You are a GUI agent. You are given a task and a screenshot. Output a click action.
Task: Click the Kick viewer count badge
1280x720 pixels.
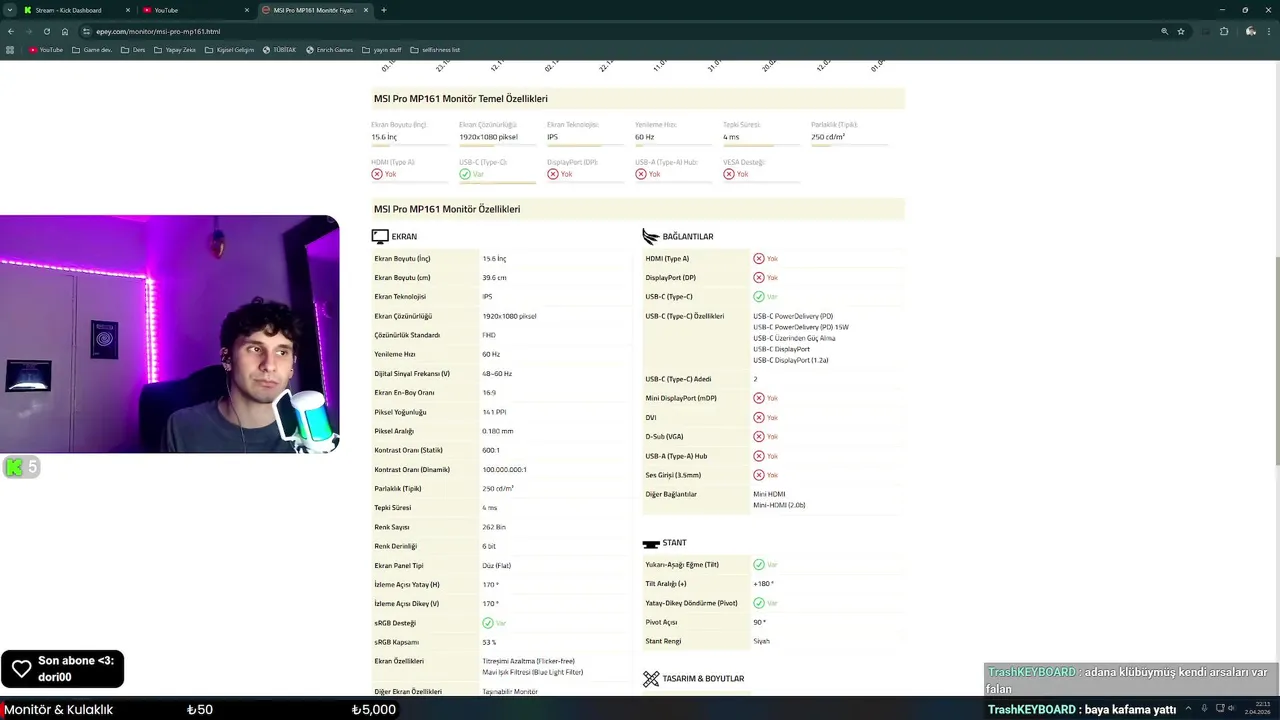click(21, 467)
